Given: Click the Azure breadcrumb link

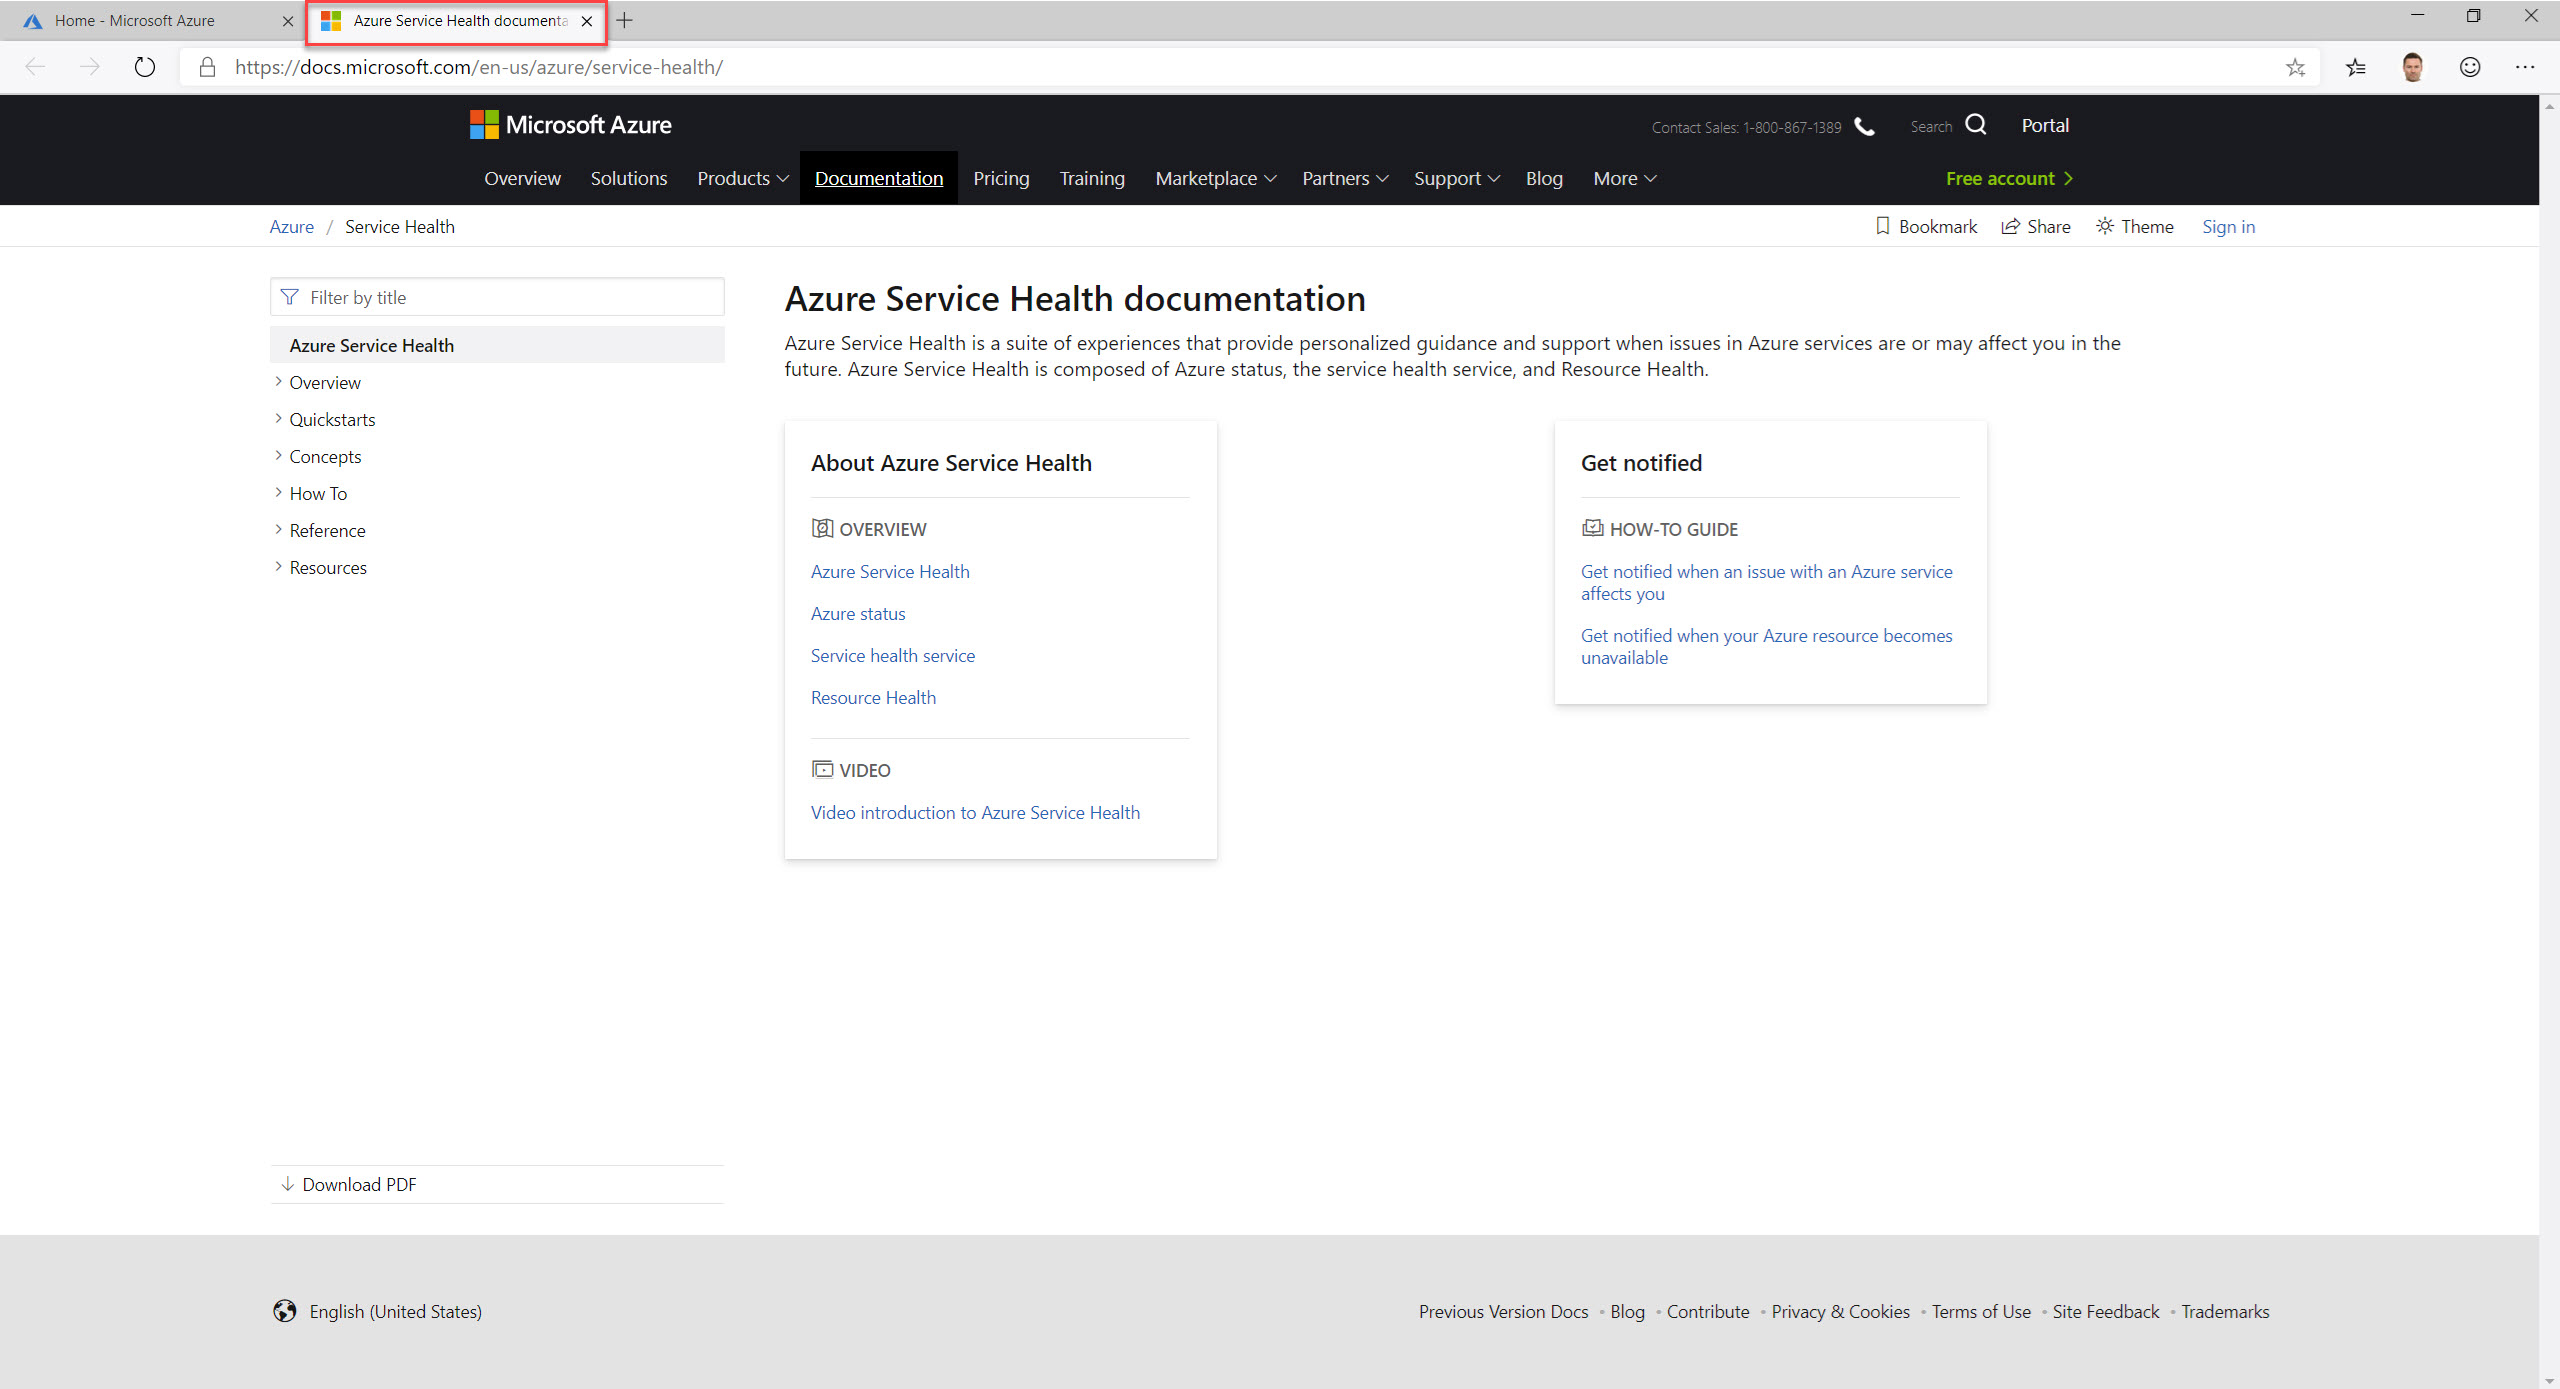Looking at the screenshot, I should [291, 227].
